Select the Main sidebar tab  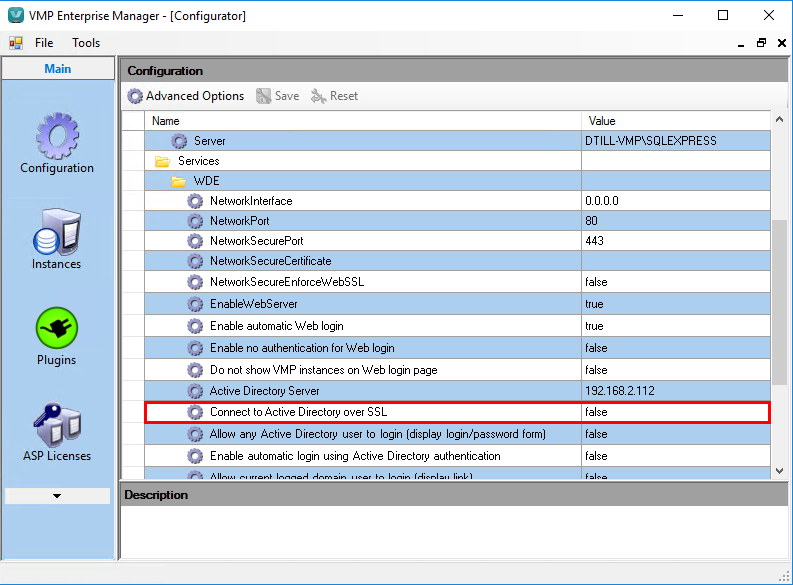pos(58,69)
